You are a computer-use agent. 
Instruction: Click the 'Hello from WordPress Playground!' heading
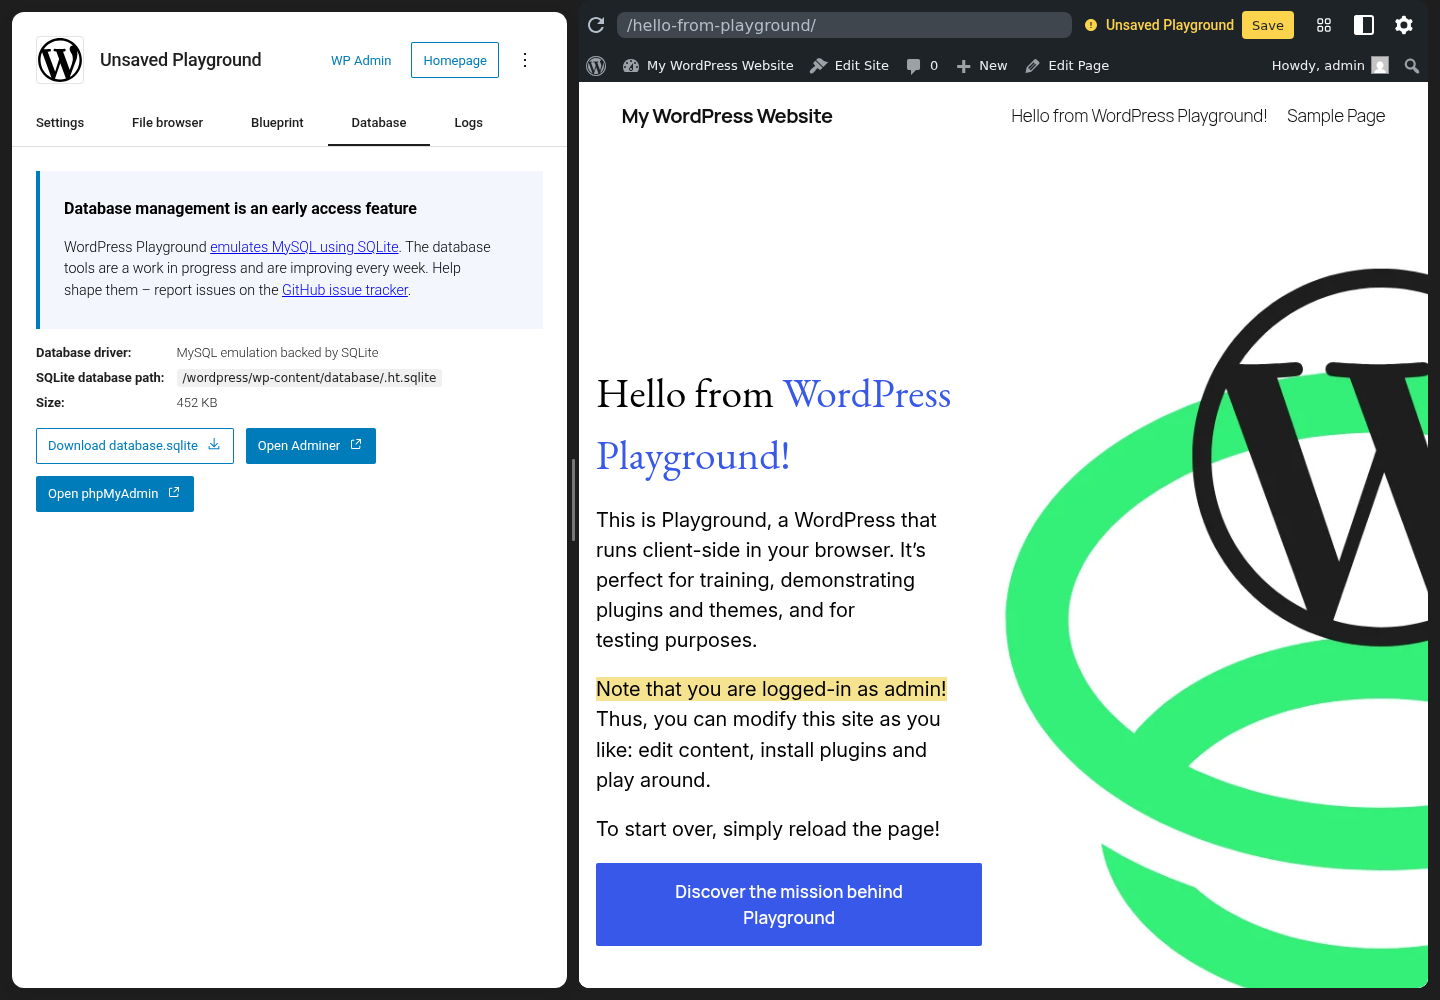click(774, 425)
